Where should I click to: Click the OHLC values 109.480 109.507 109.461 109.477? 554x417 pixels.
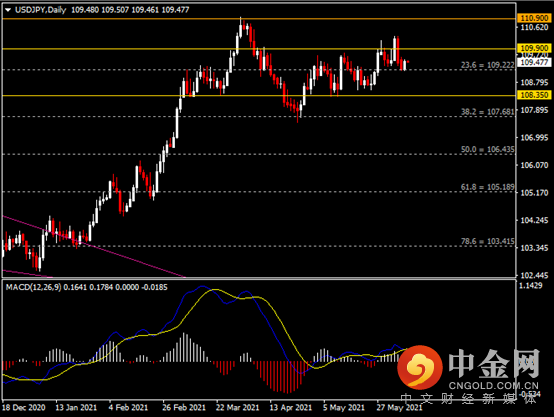click(130, 10)
